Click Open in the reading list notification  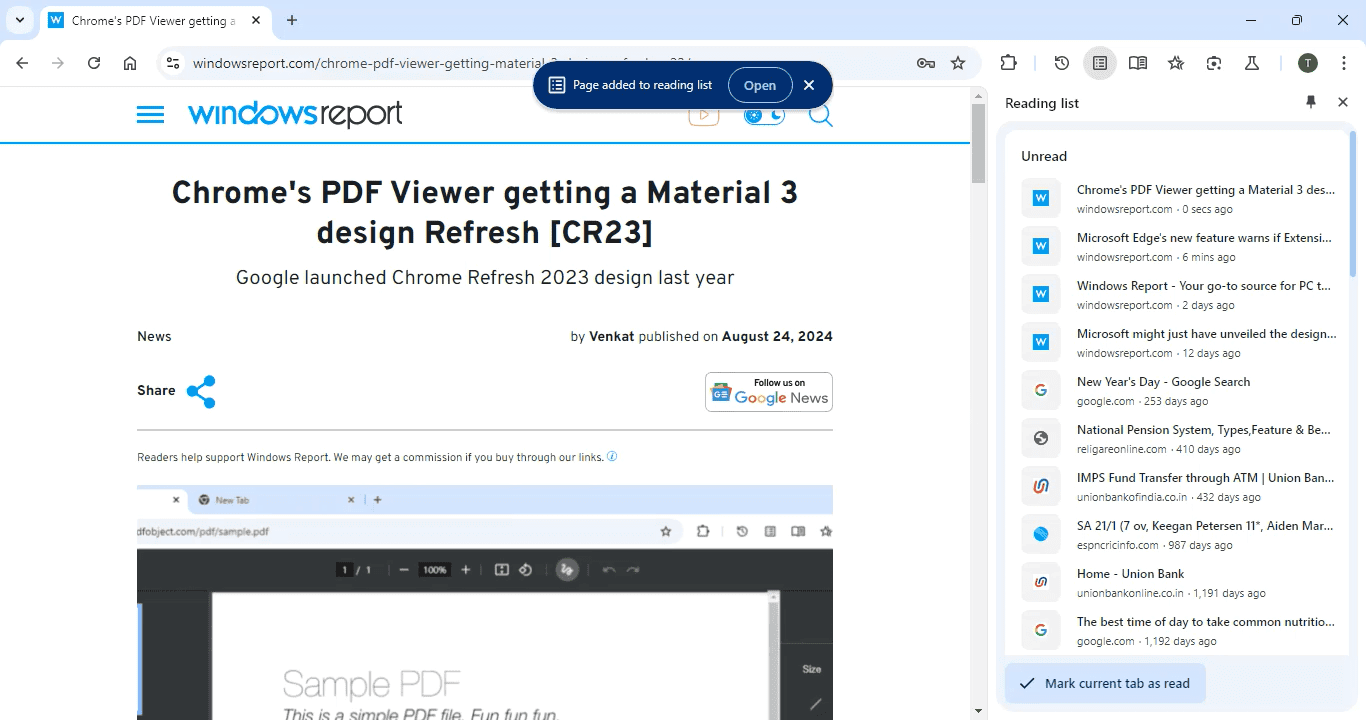tap(760, 85)
